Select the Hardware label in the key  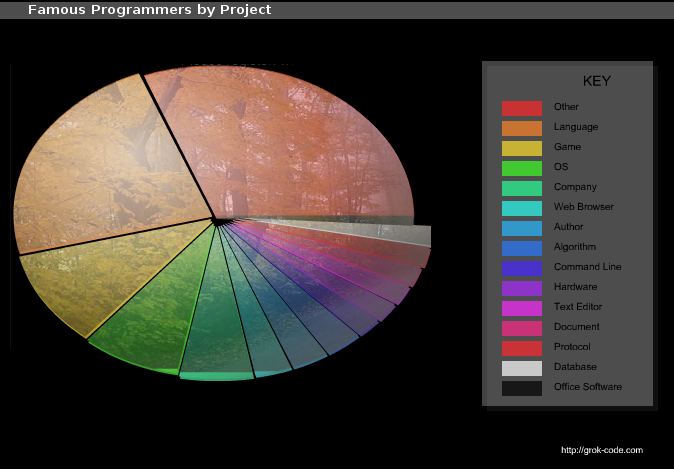(576, 287)
